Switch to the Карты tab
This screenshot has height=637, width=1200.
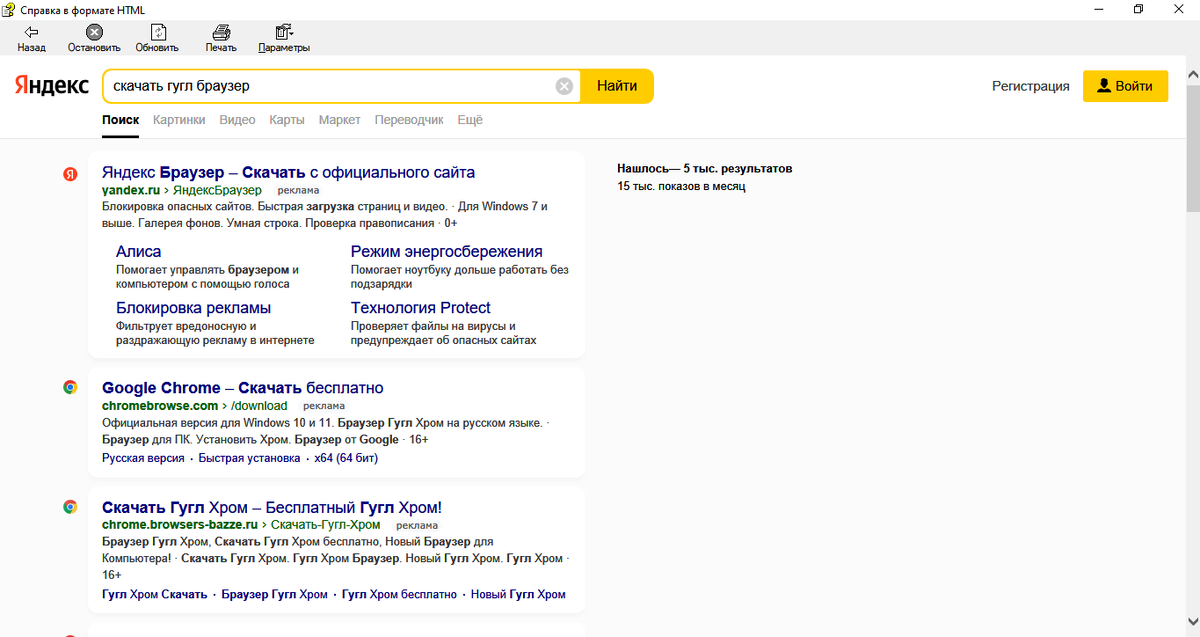[x=287, y=120]
